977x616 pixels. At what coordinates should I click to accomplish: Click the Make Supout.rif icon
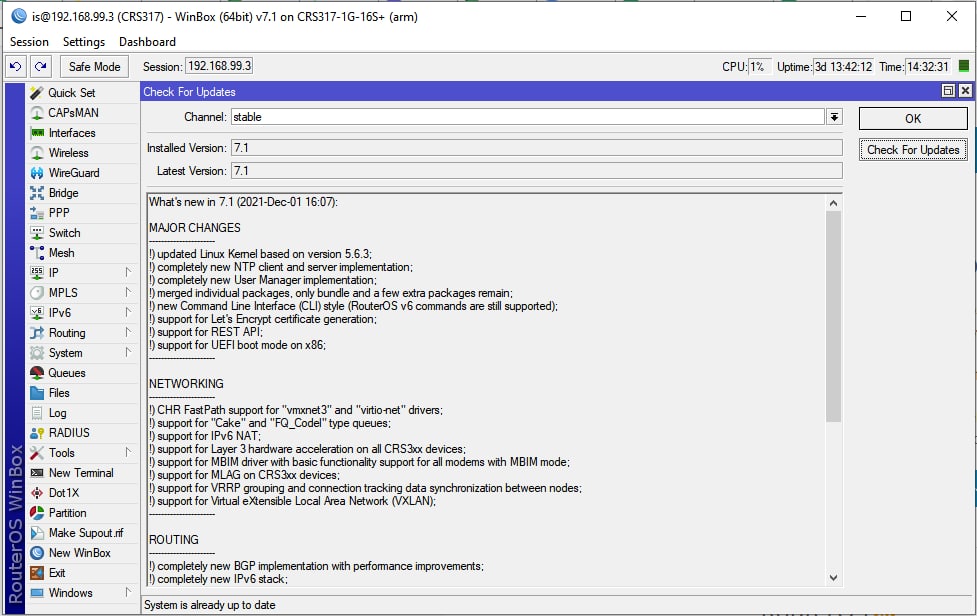pyautogui.click(x=37, y=533)
